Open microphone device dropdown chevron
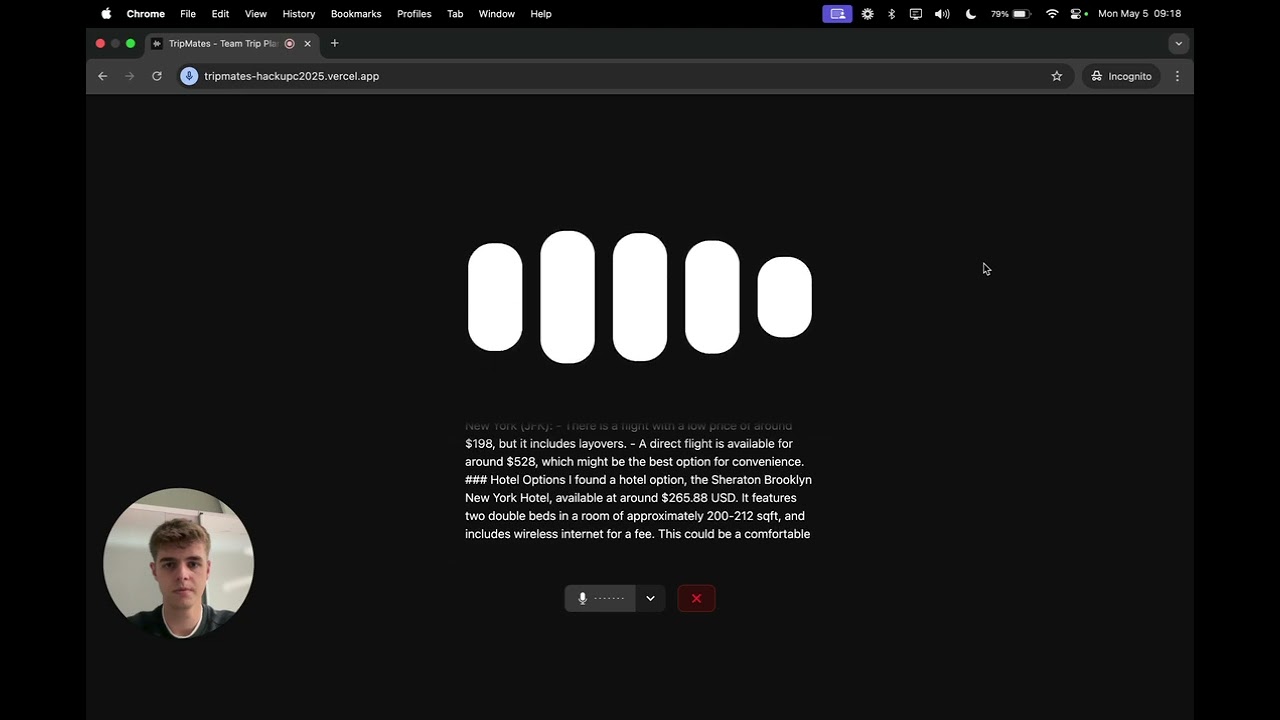This screenshot has width=1280, height=720. pyautogui.click(x=650, y=598)
